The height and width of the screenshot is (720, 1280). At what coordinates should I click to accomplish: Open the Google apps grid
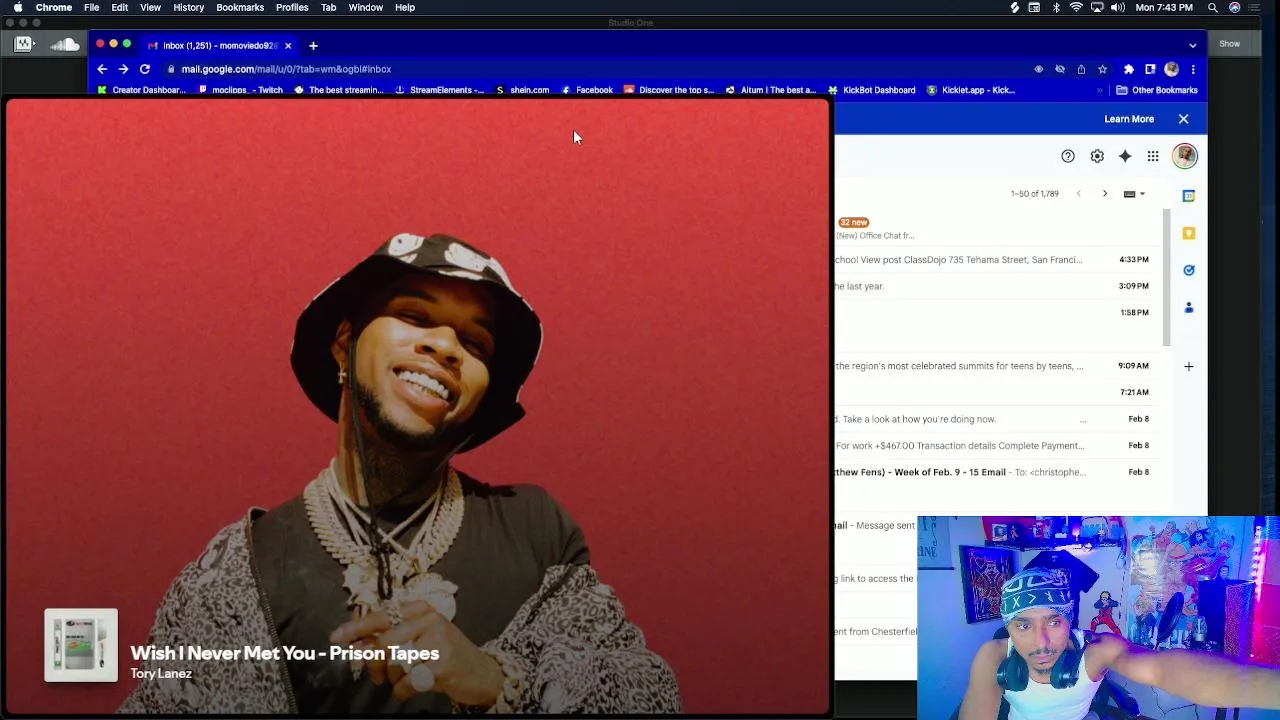[1153, 156]
